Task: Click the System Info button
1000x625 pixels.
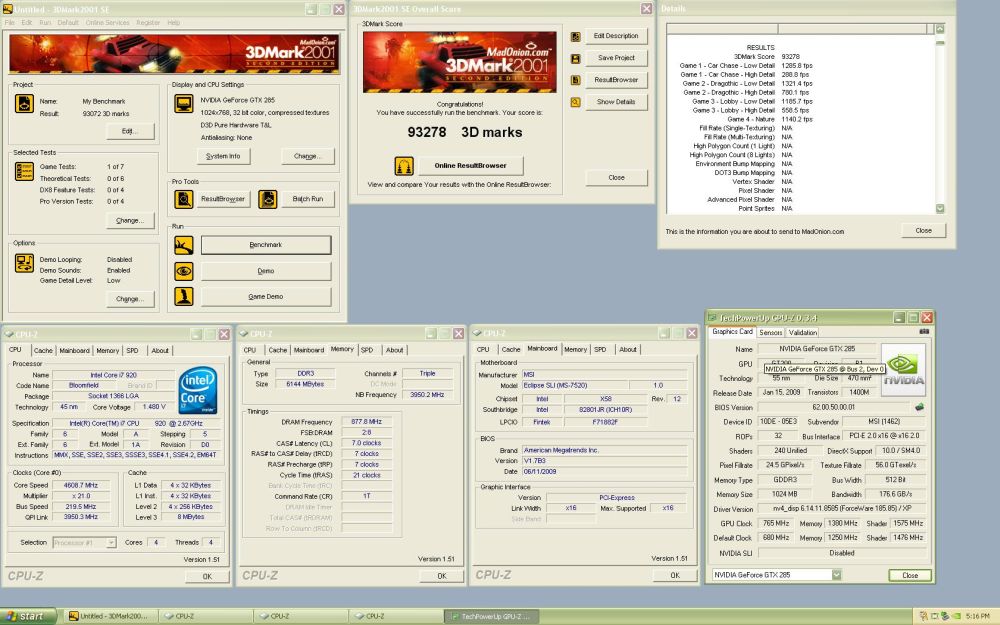Action: (x=223, y=156)
